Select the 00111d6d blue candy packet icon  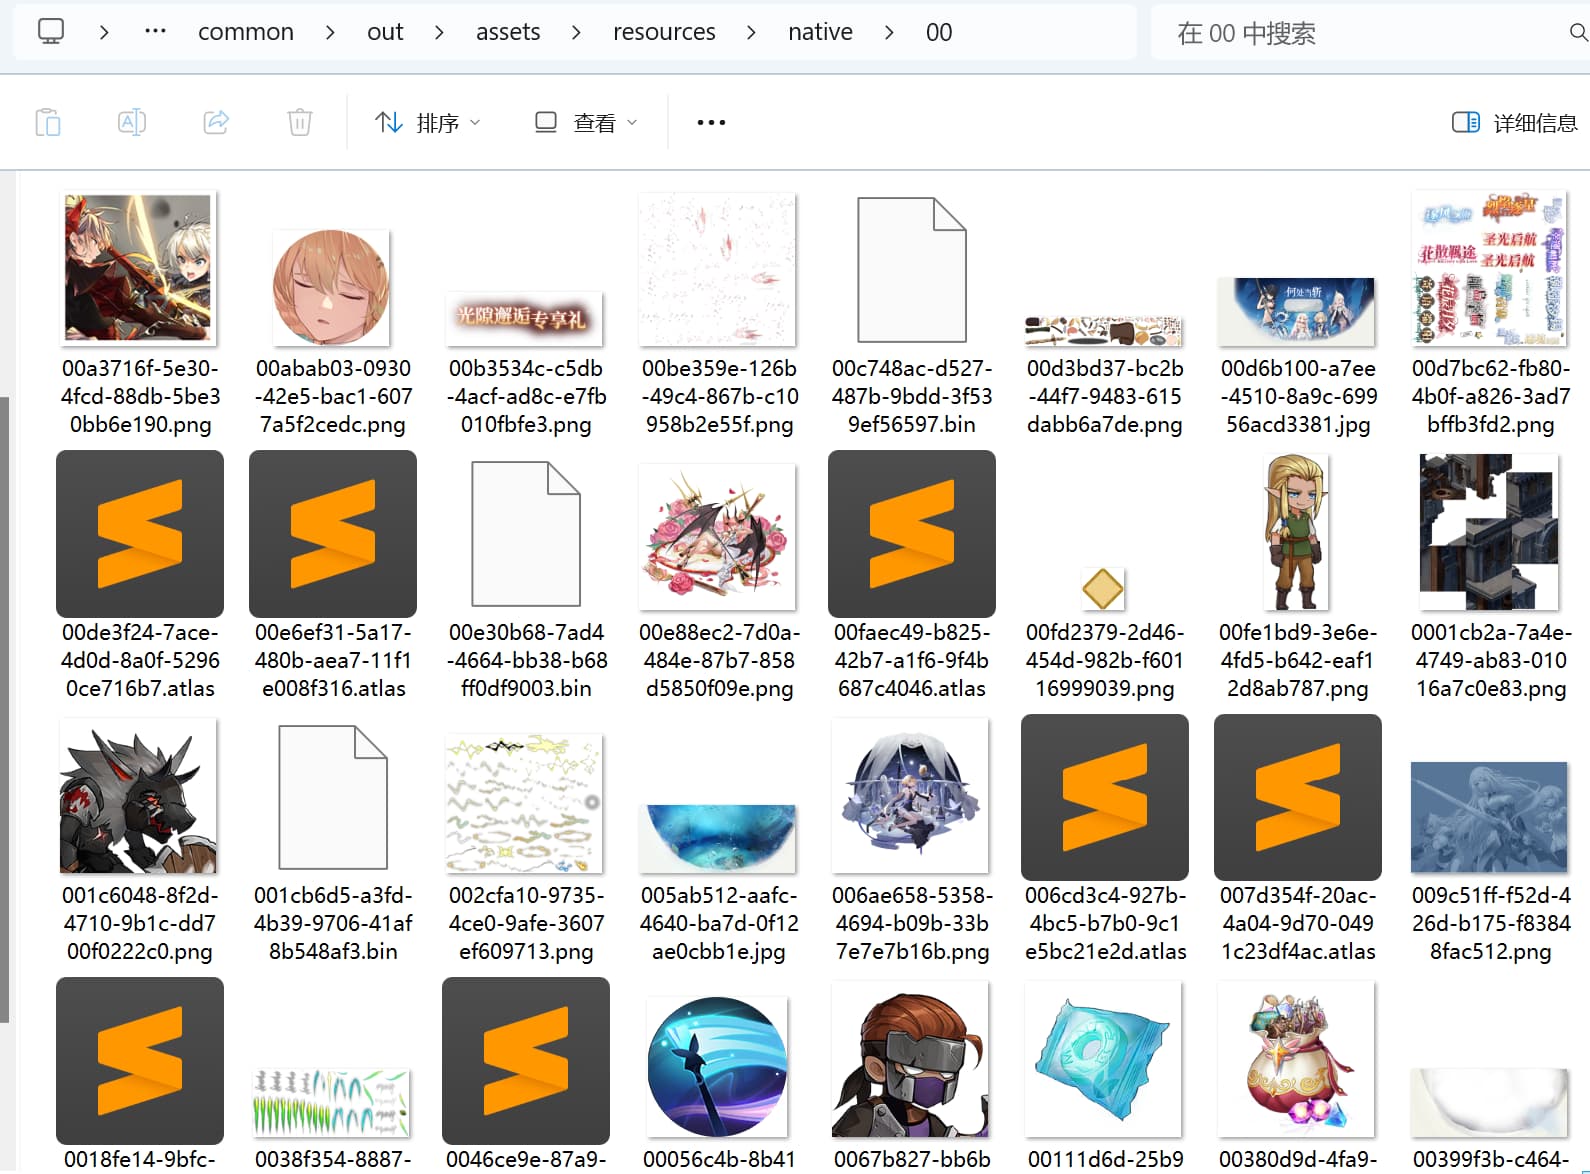coord(1103,1060)
